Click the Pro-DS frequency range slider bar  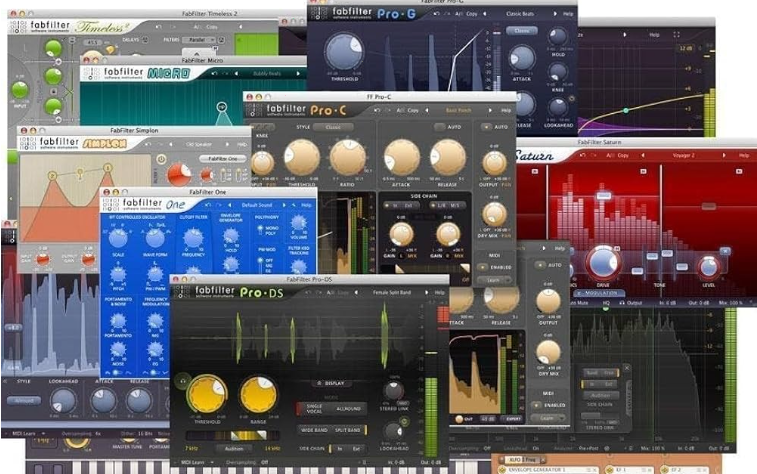coord(233,436)
